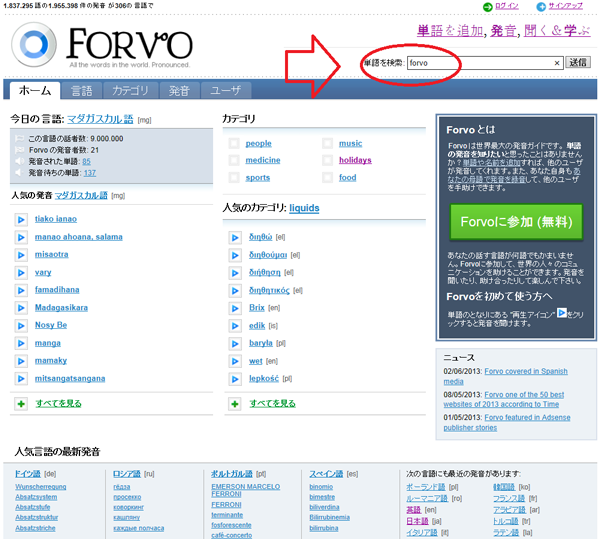Open the ポルトガル語 language link

(x=232, y=474)
